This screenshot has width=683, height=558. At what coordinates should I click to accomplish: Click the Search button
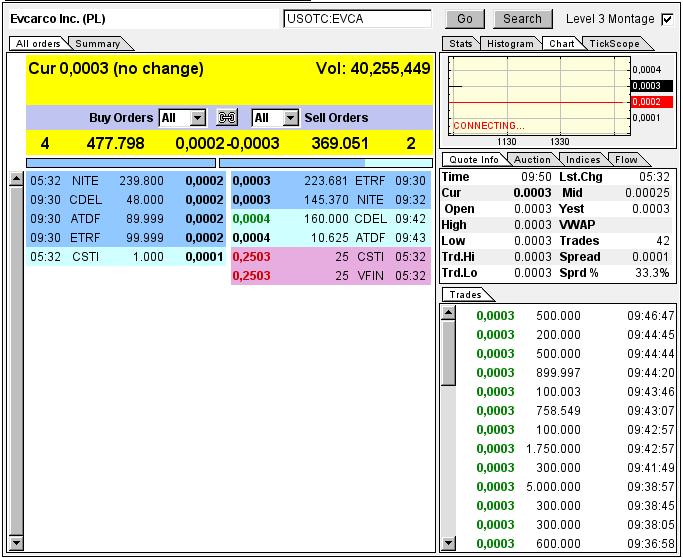pos(522,19)
